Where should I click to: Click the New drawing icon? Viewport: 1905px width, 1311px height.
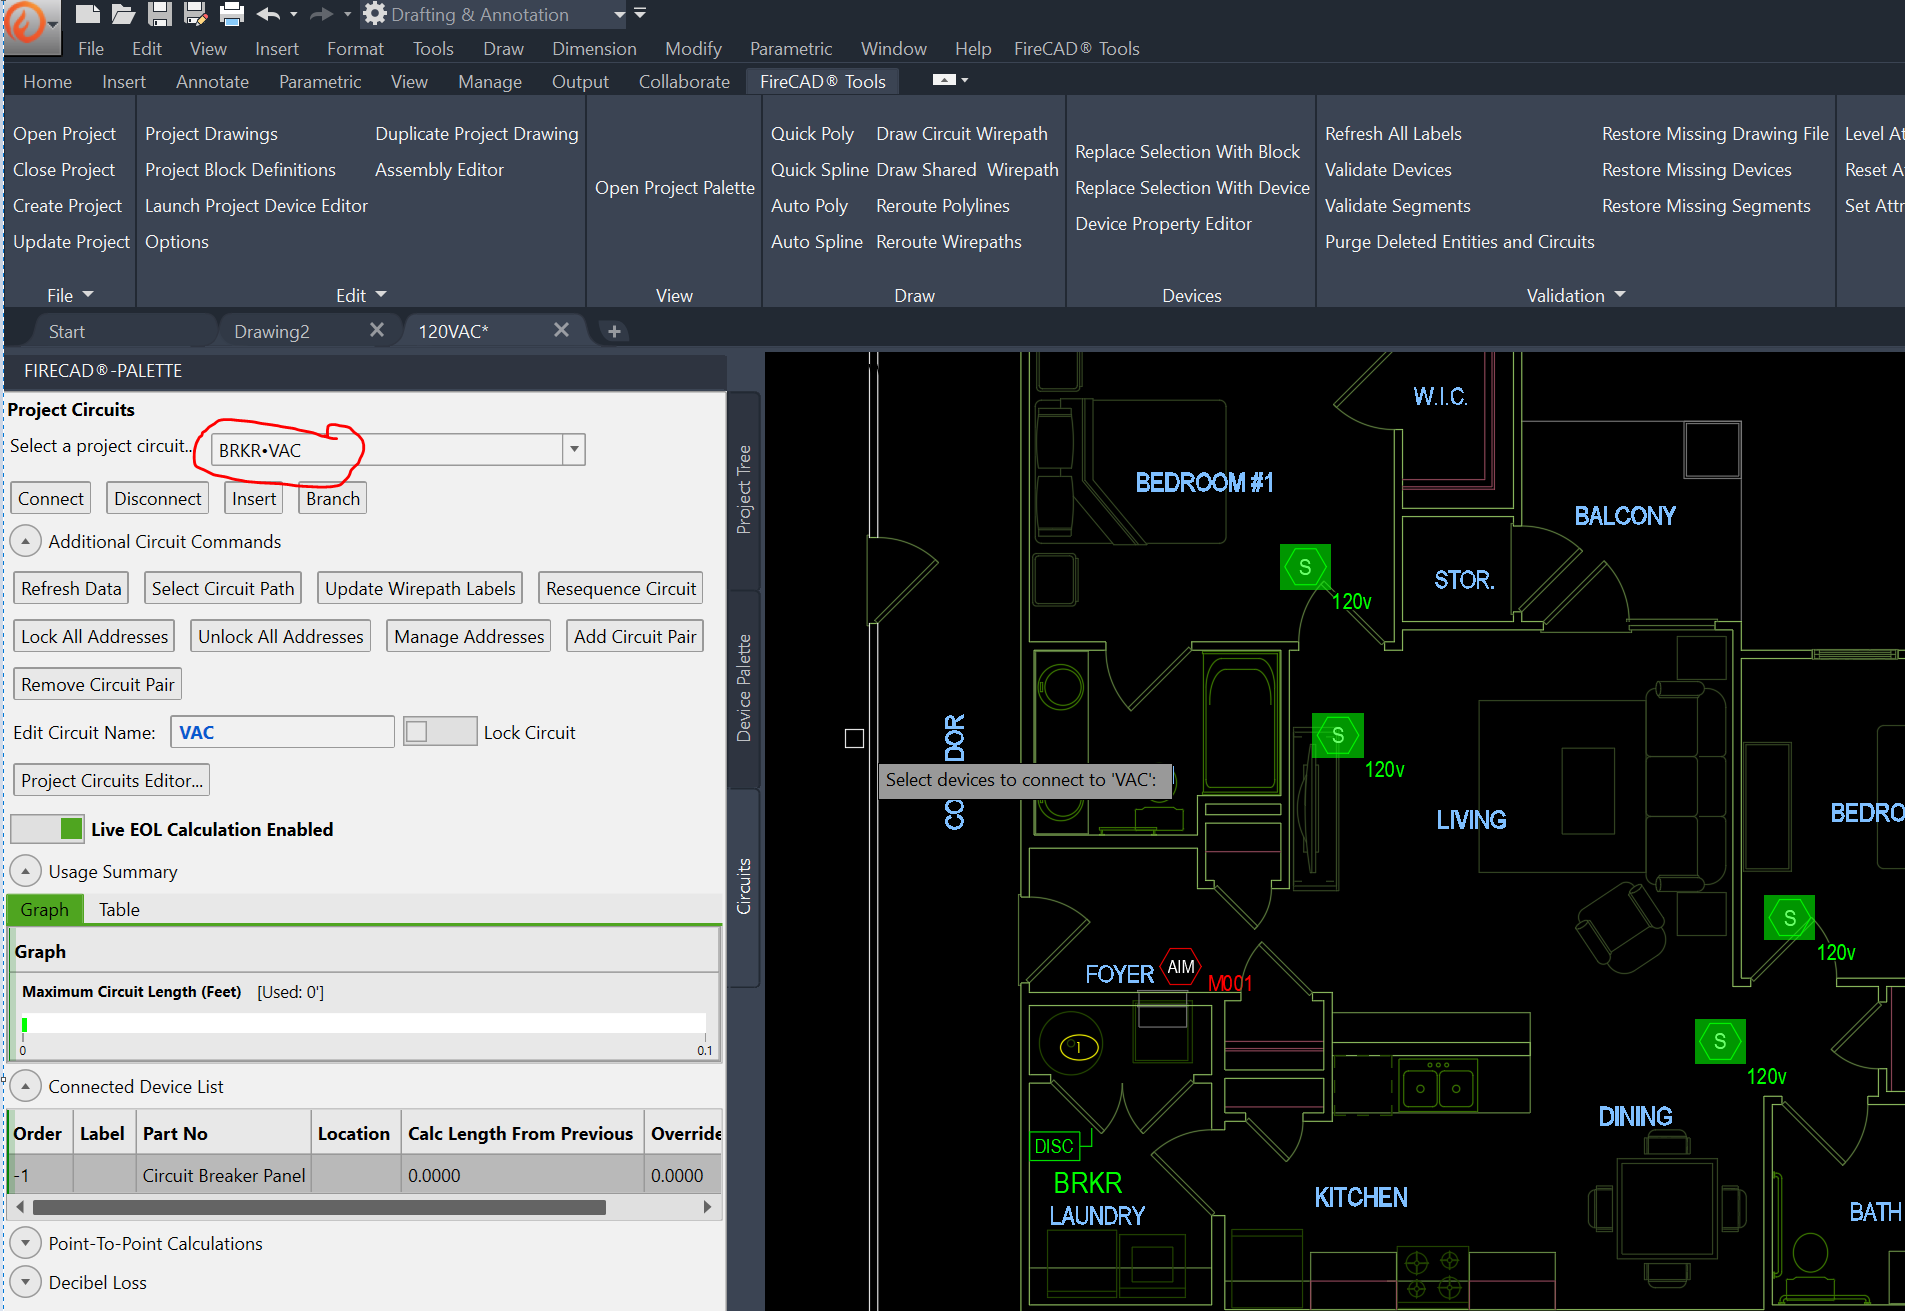[x=88, y=14]
